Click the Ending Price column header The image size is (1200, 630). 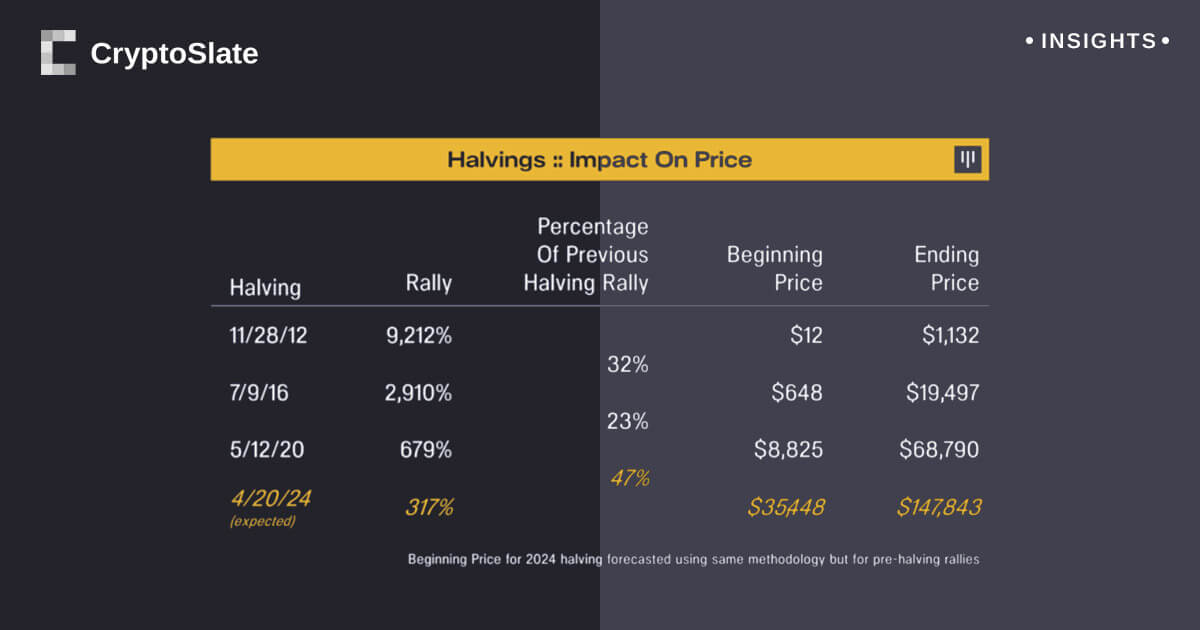(x=946, y=268)
